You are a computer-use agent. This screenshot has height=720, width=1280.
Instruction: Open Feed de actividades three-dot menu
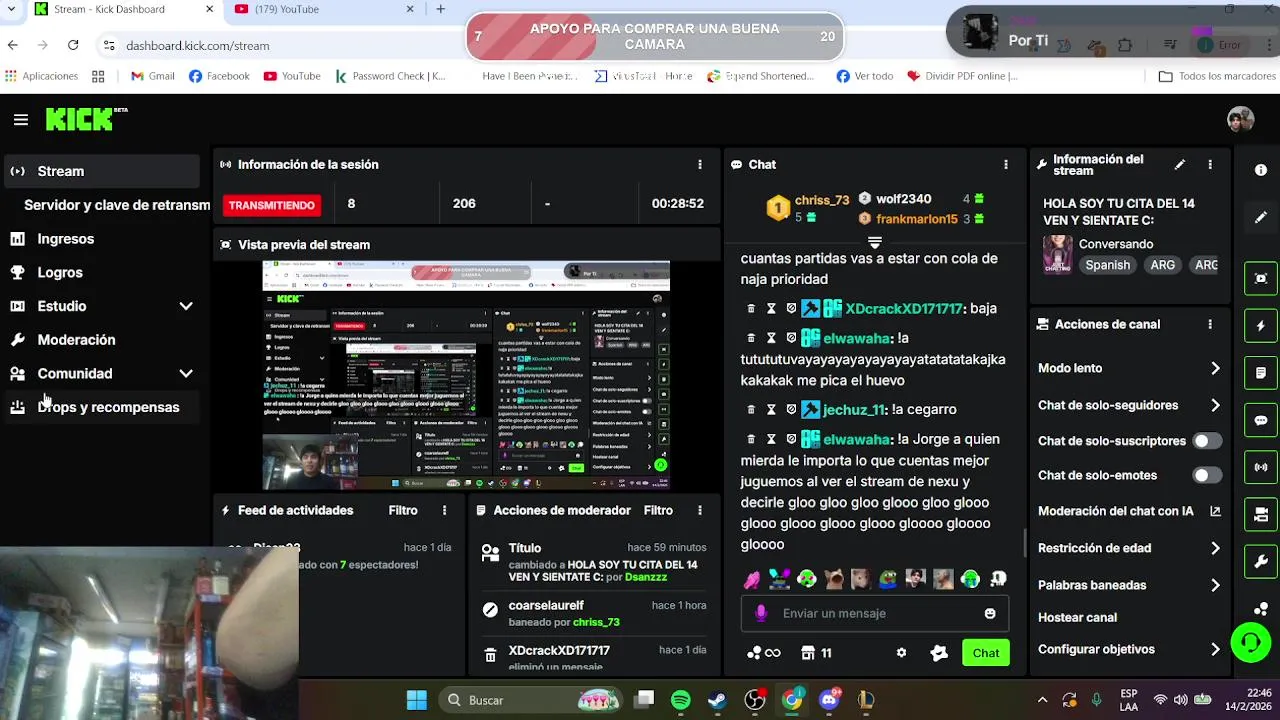445,511
